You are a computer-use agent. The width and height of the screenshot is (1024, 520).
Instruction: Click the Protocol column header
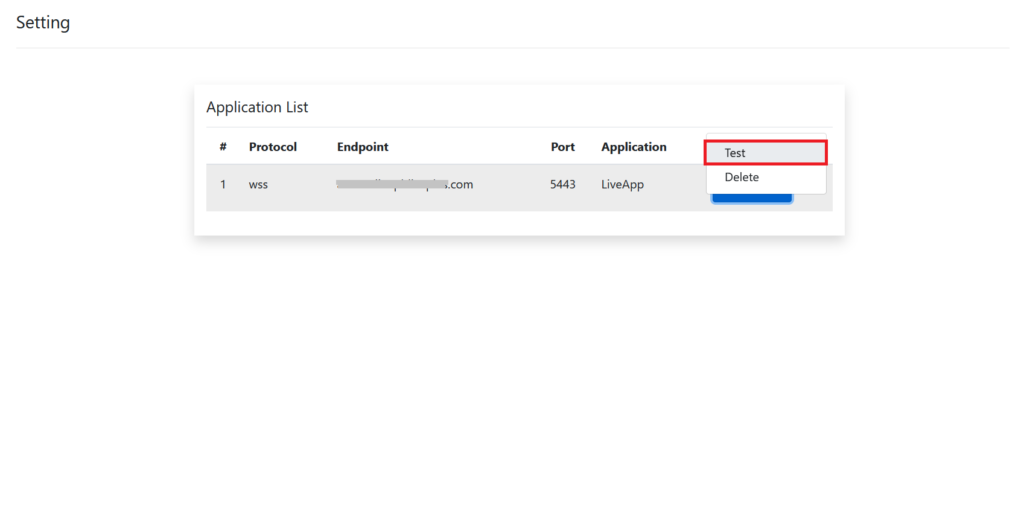pyautogui.click(x=273, y=147)
